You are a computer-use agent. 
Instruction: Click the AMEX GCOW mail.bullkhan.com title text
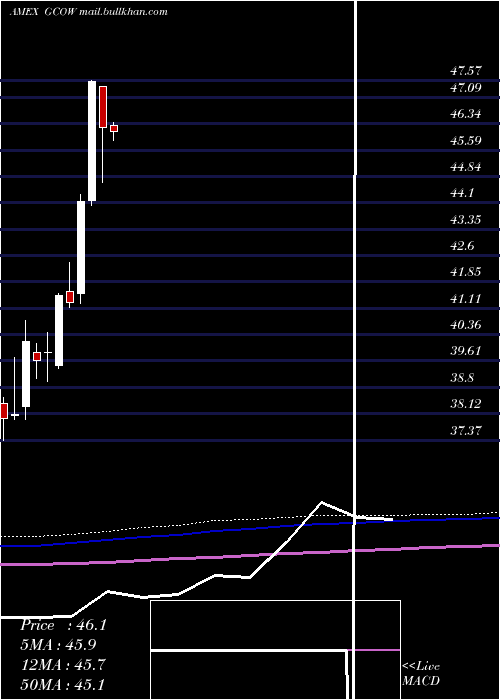pos(88,12)
